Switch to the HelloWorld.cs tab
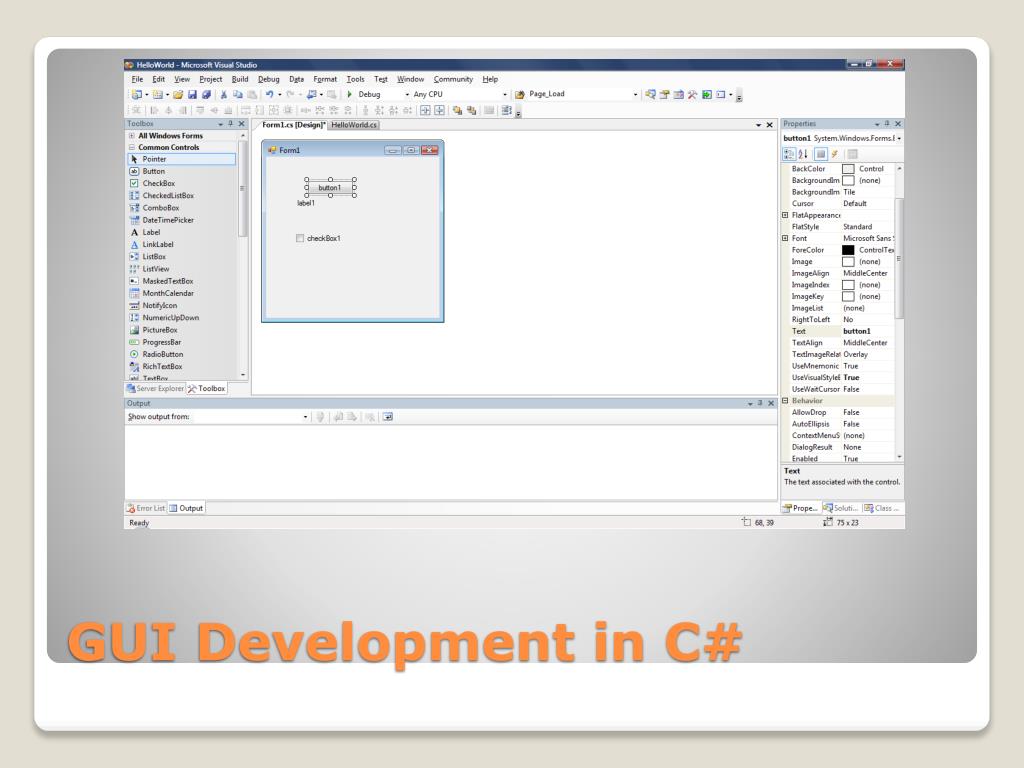The image size is (1024, 768). coord(353,125)
